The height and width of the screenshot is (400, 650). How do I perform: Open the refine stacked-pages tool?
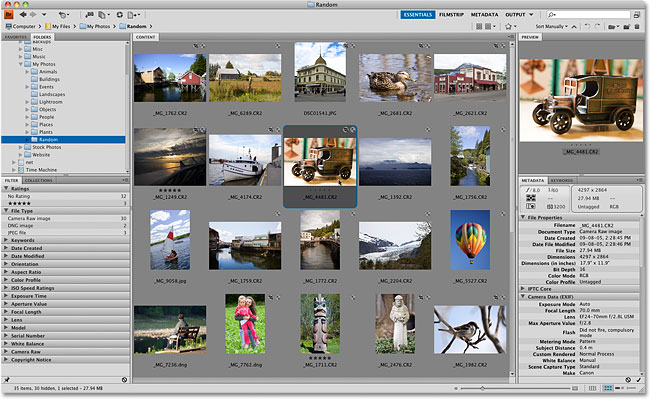pyautogui.click(x=103, y=15)
